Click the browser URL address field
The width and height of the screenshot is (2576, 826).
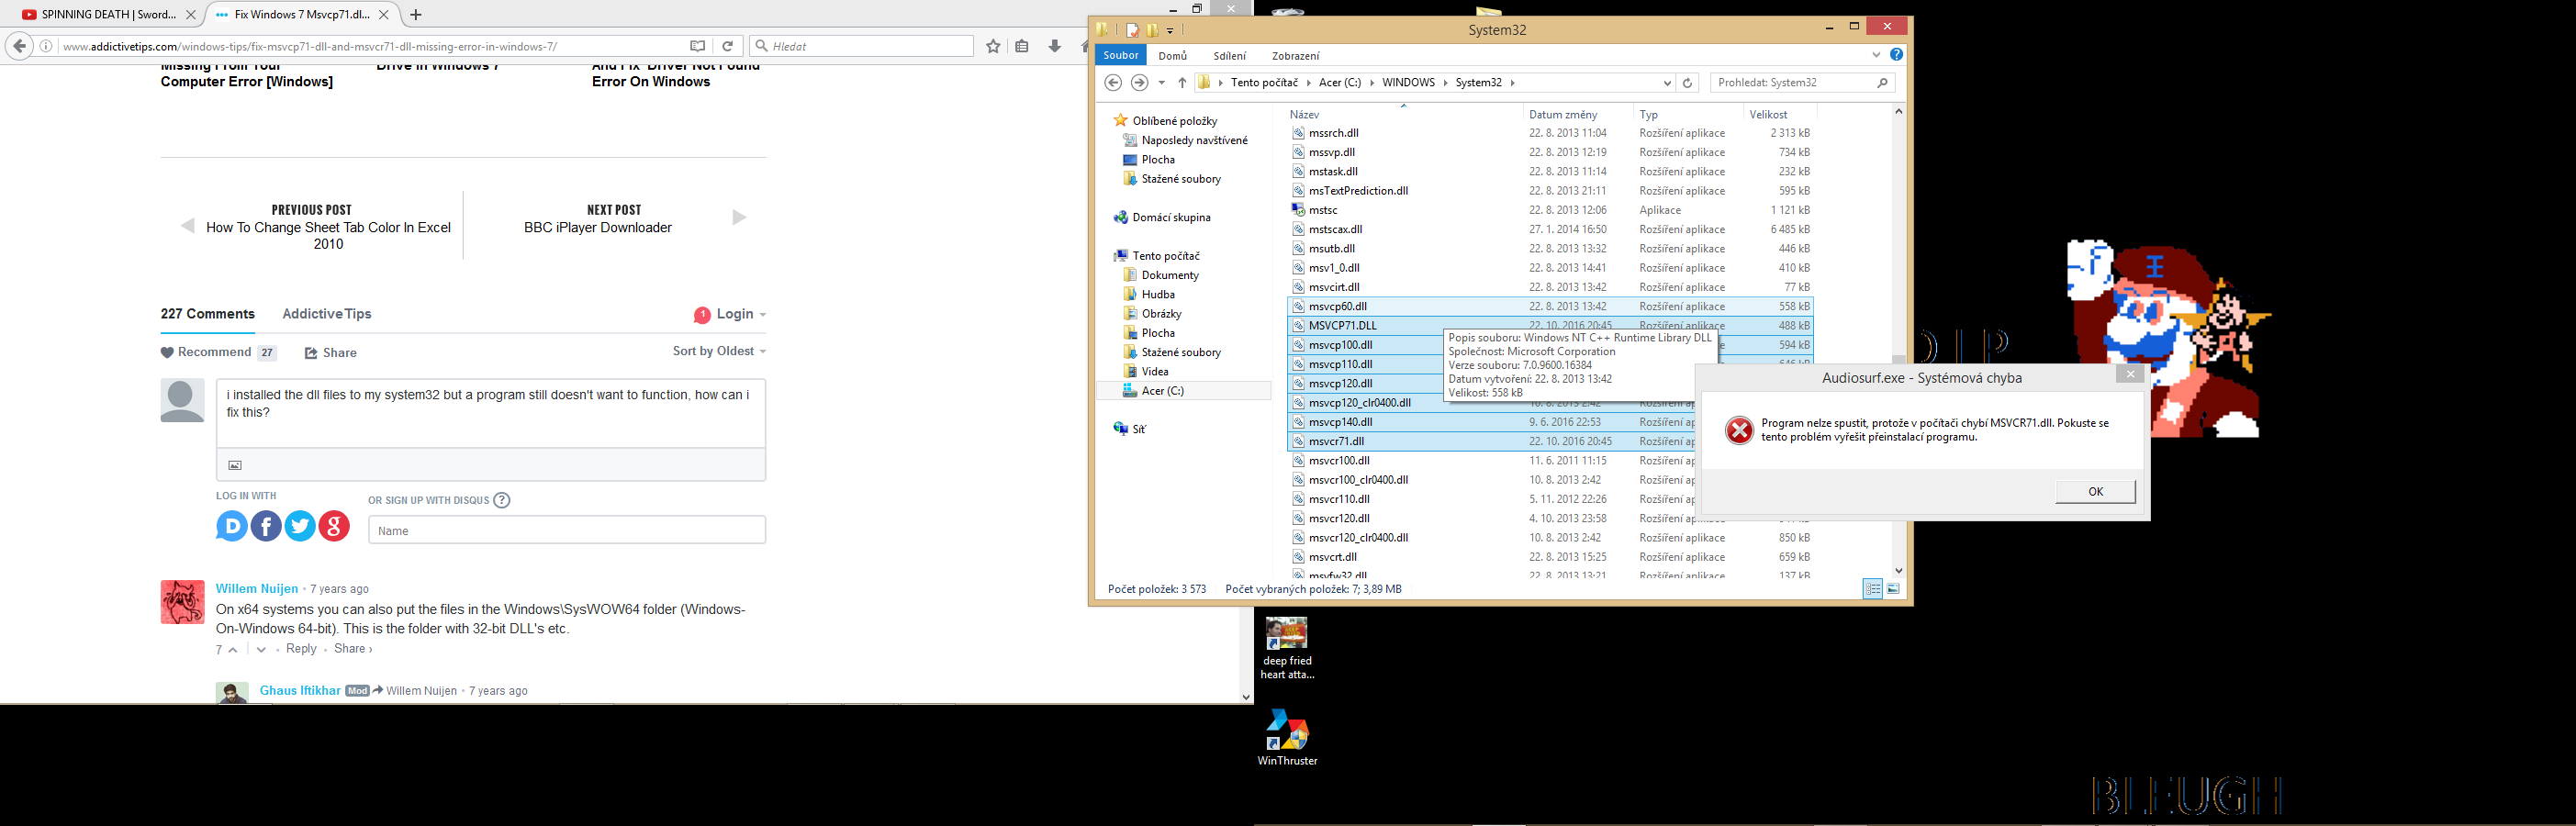(370, 46)
